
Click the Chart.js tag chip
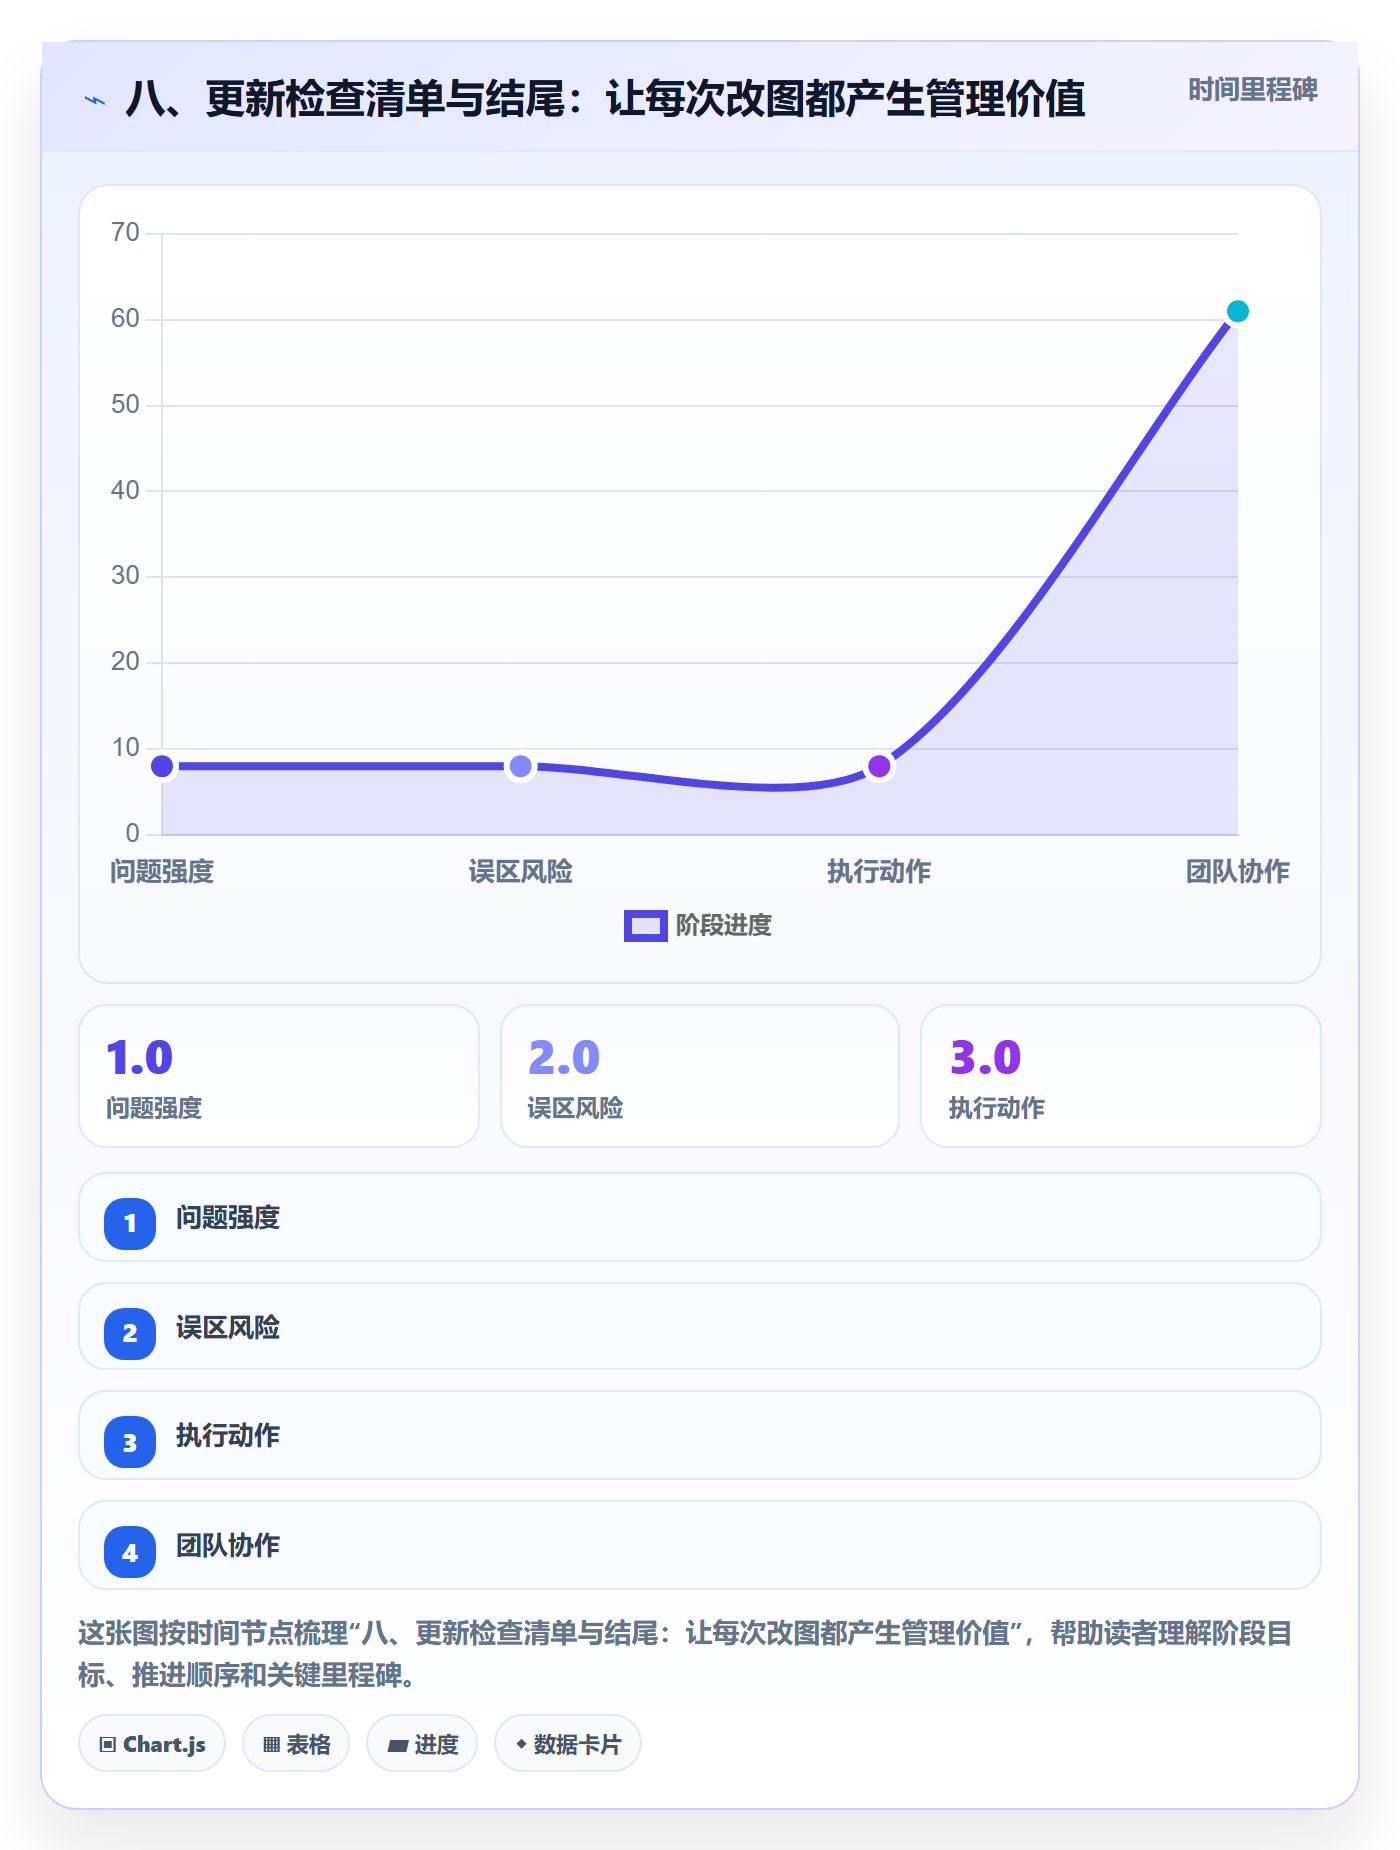point(152,1744)
